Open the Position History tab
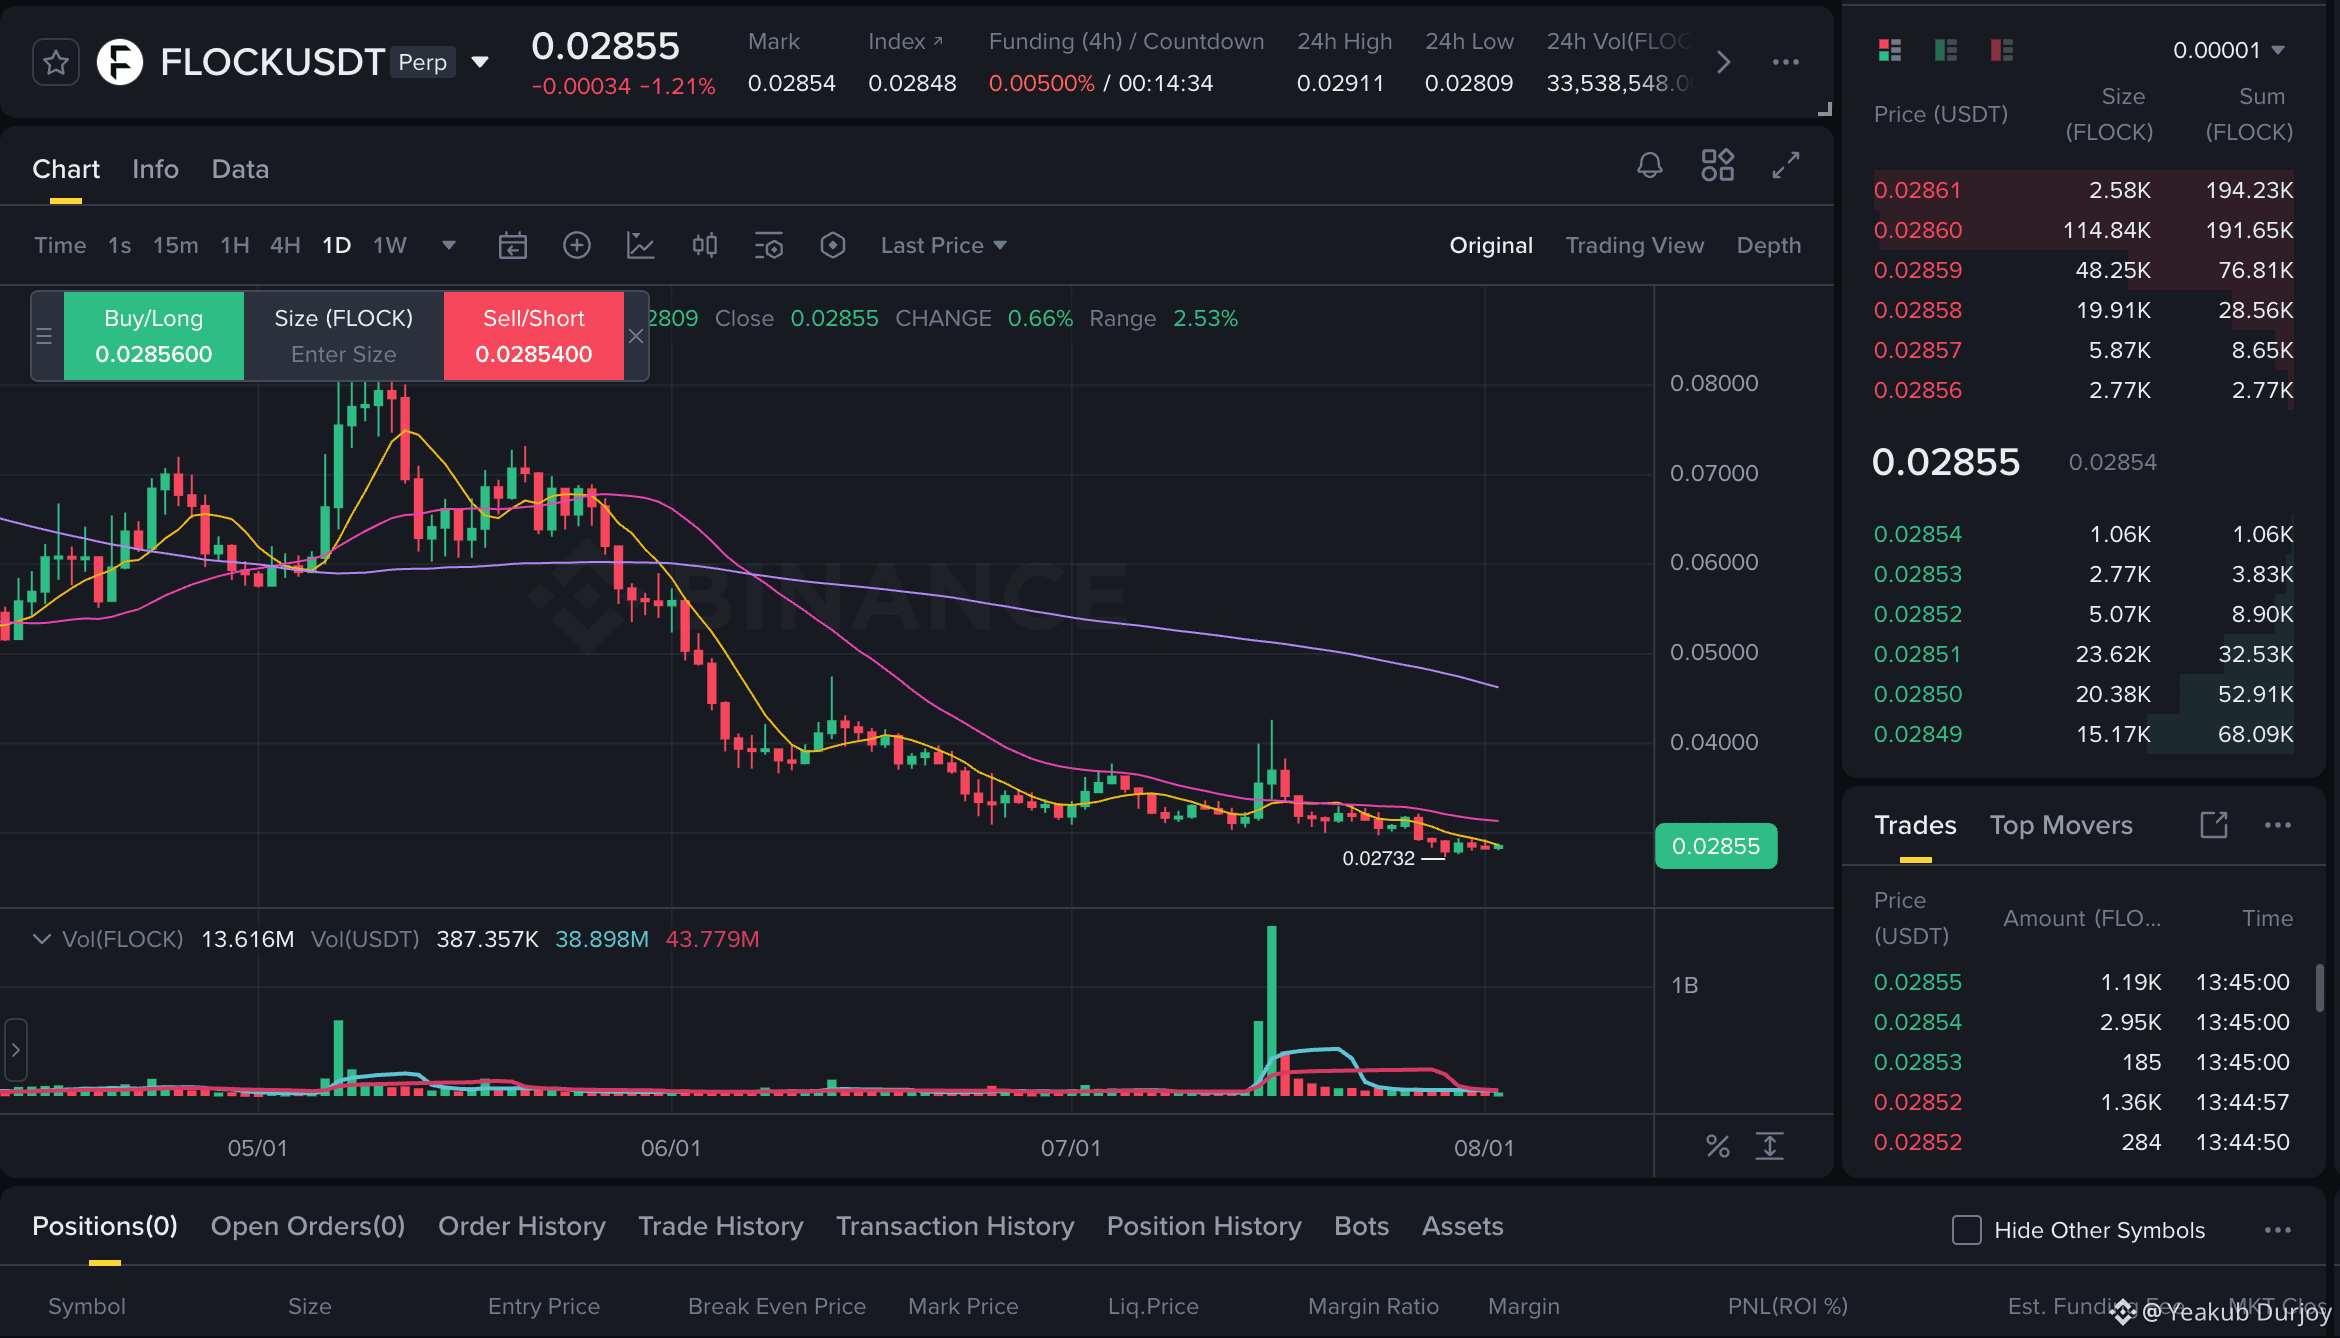Image resolution: width=2340 pixels, height=1338 pixels. pos(1204,1226)
